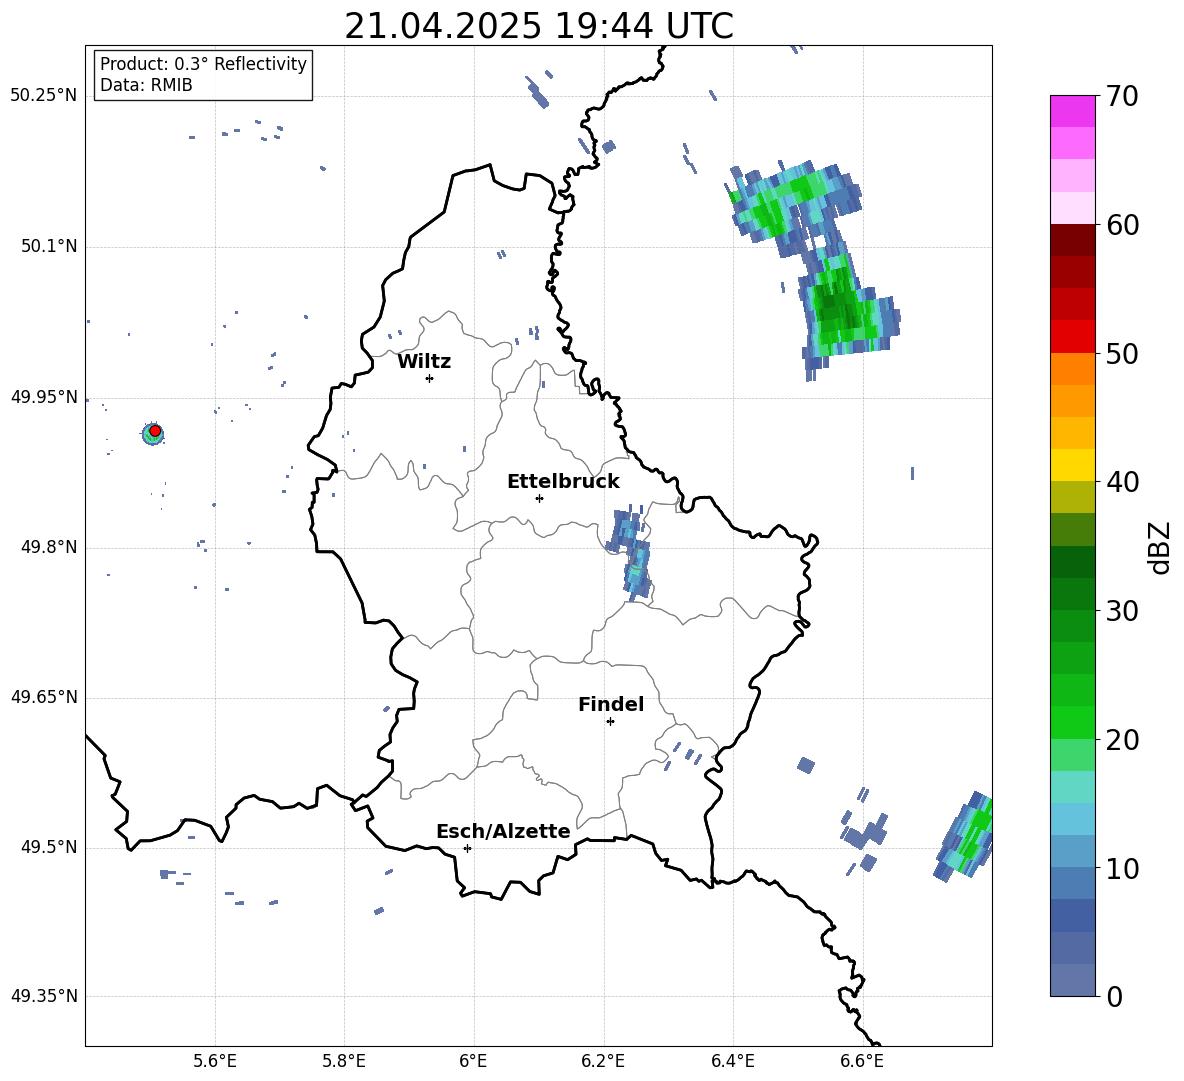Click the 'Data: RMIB' label
Screen dimensions: 1184x1081
tap(146, 85)
